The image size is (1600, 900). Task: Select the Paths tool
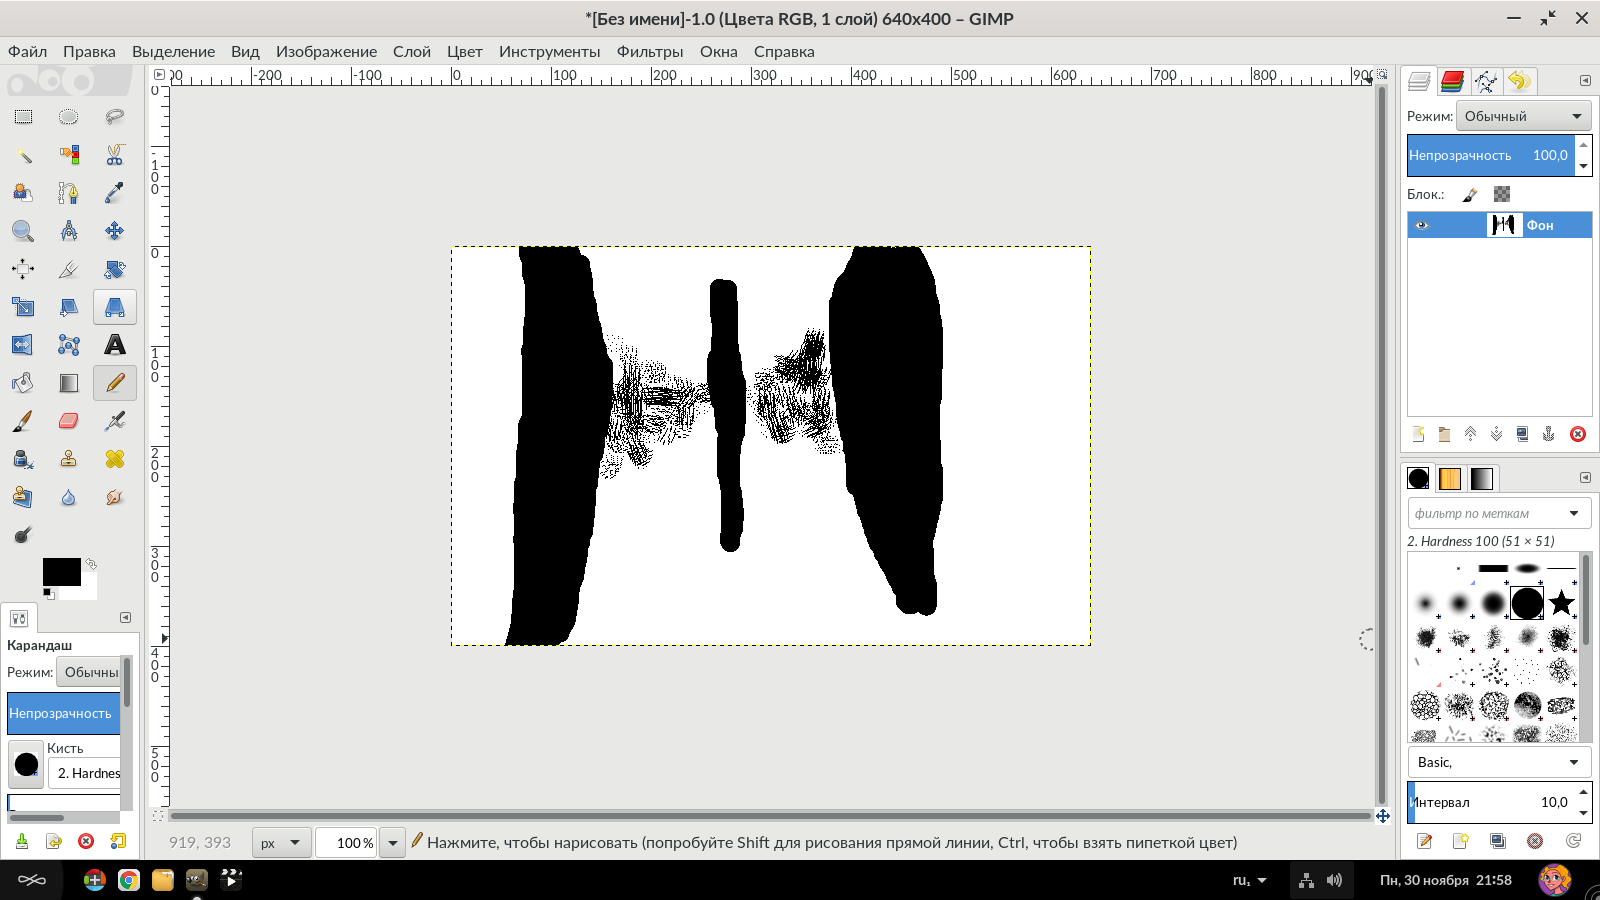(x=68, y=193)
